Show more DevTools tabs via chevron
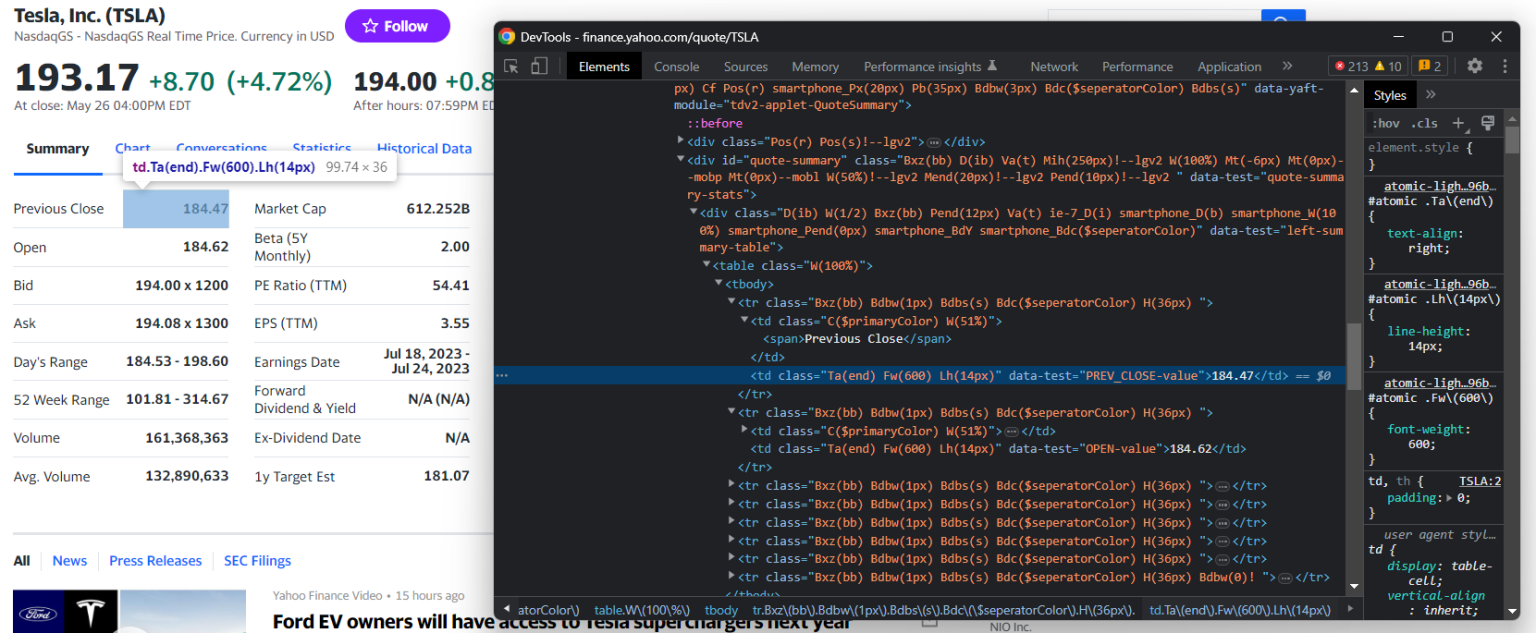 coord(1287,66)
